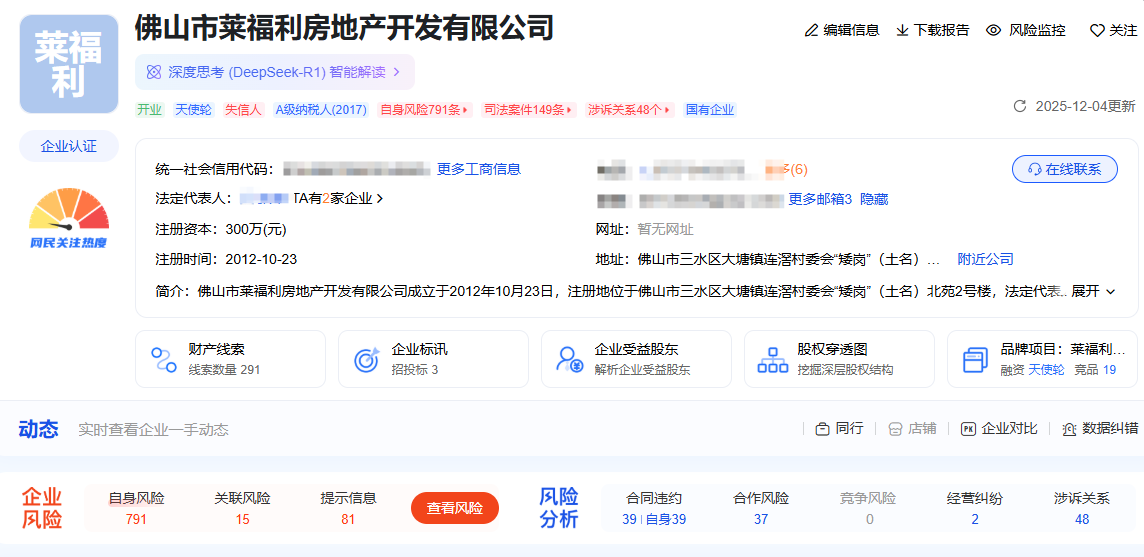Open 自身风险 791 item
The image size is (1144, 557).
[x=136, y=509]
